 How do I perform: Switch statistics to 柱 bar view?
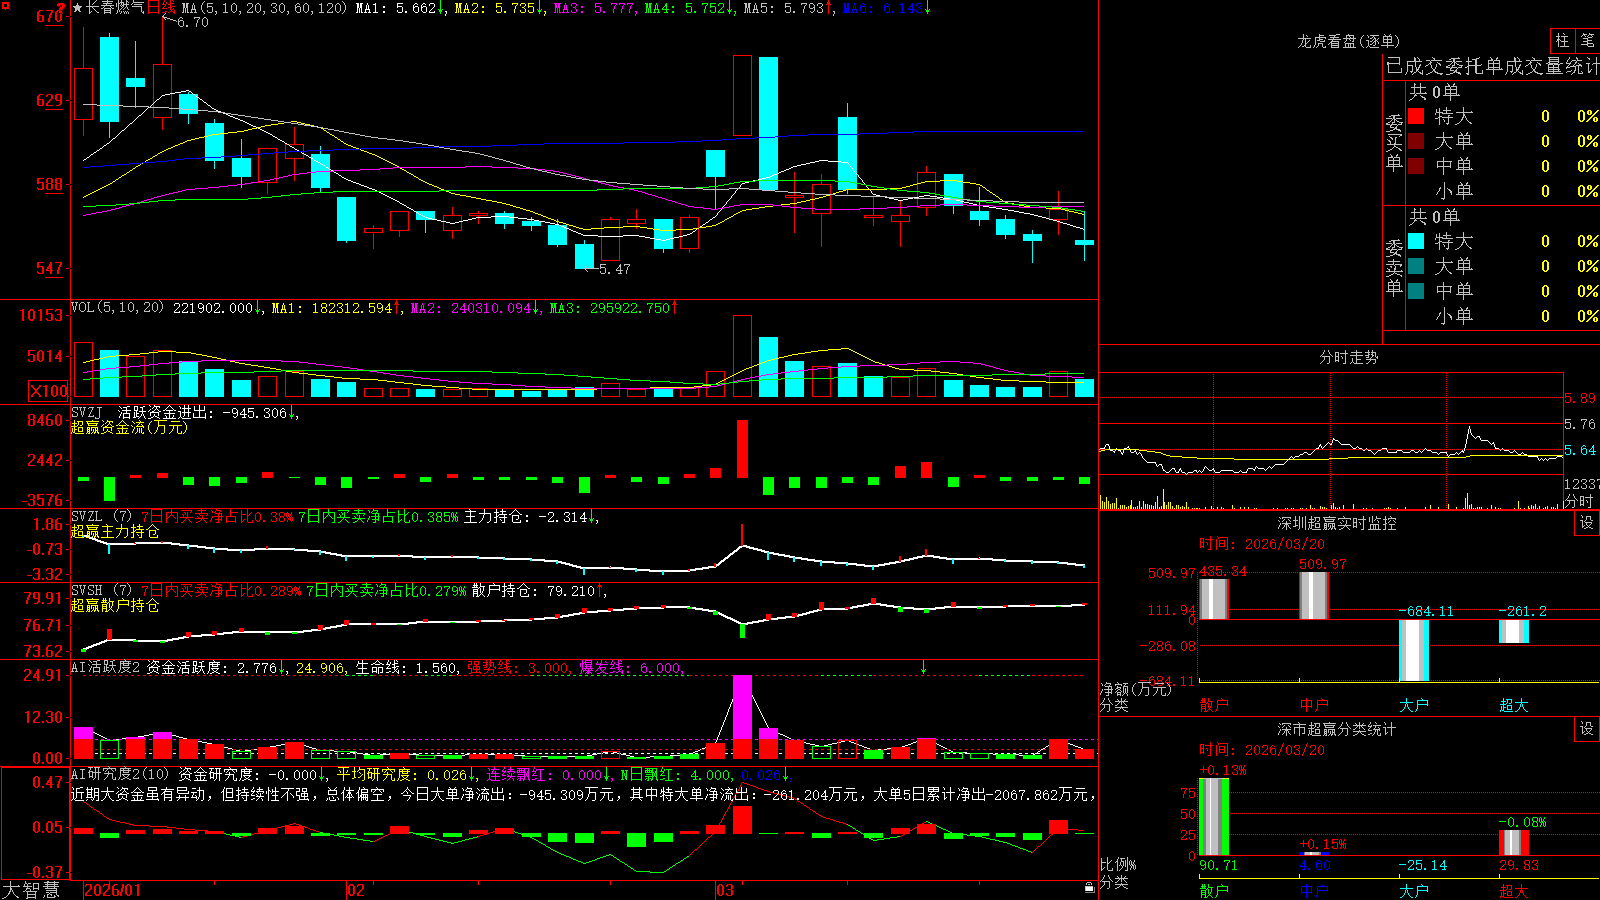point(1562,40)
